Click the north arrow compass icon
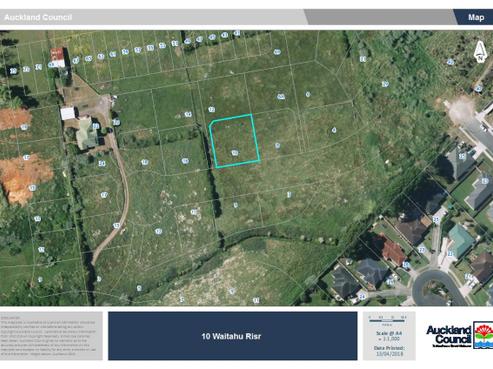493x369 pixels. coord(480,52)
